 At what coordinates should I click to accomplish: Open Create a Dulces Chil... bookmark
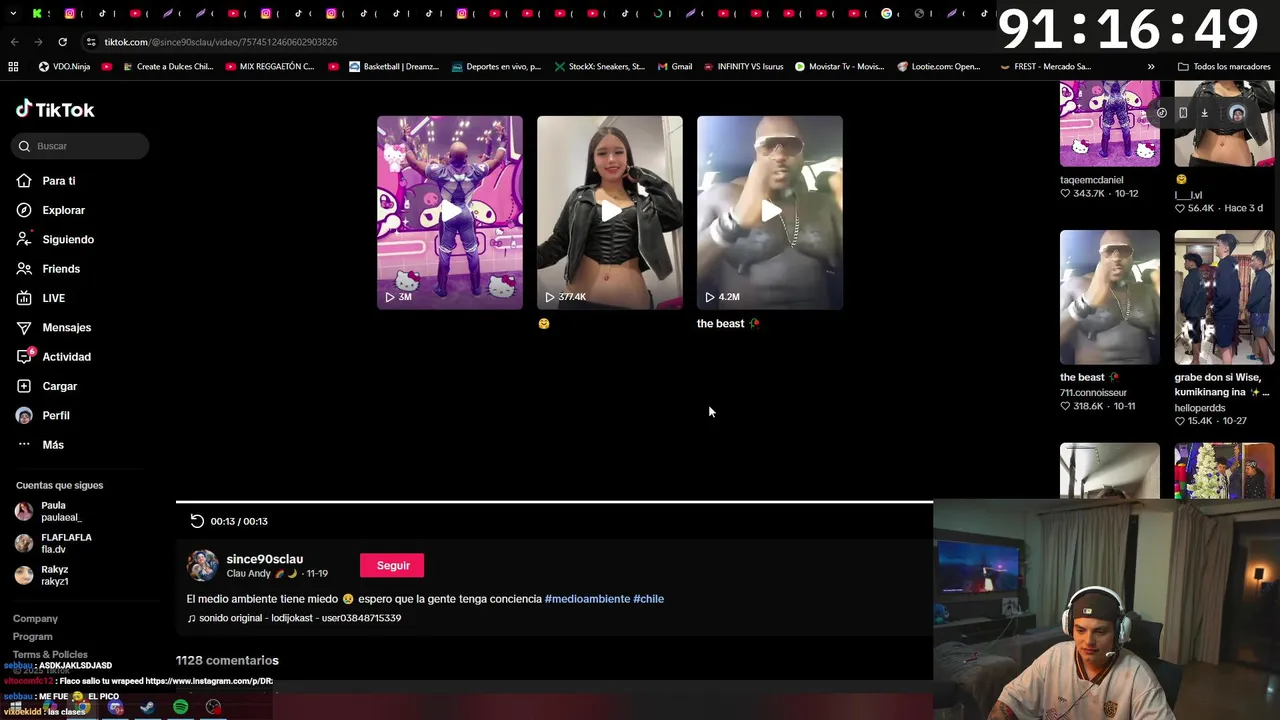(168, 67)
